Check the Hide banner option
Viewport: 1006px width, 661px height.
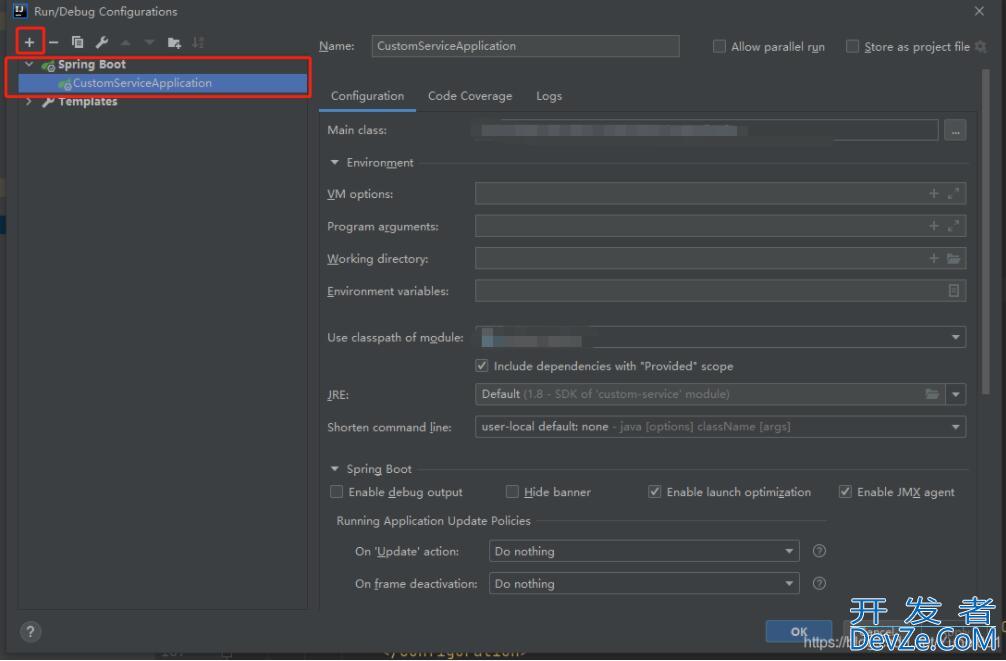click(512, 492)
